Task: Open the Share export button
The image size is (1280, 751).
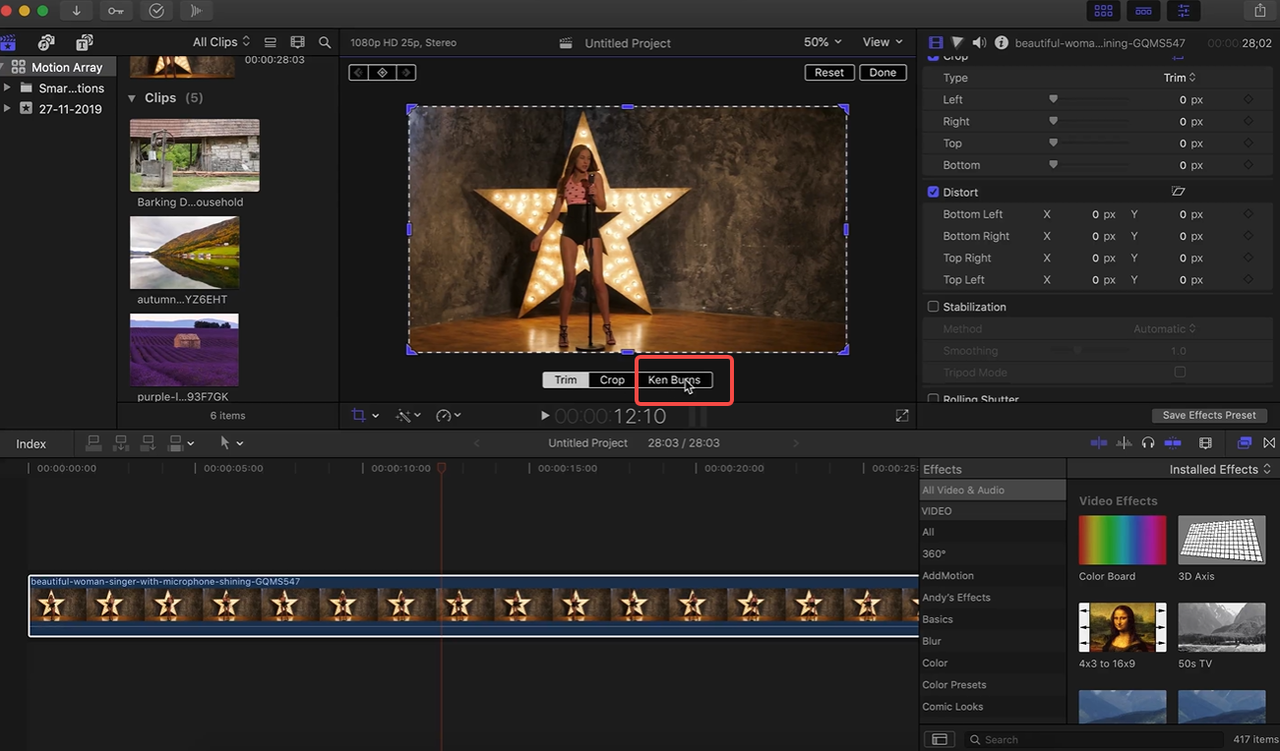Action: (x=1259, y=11)
